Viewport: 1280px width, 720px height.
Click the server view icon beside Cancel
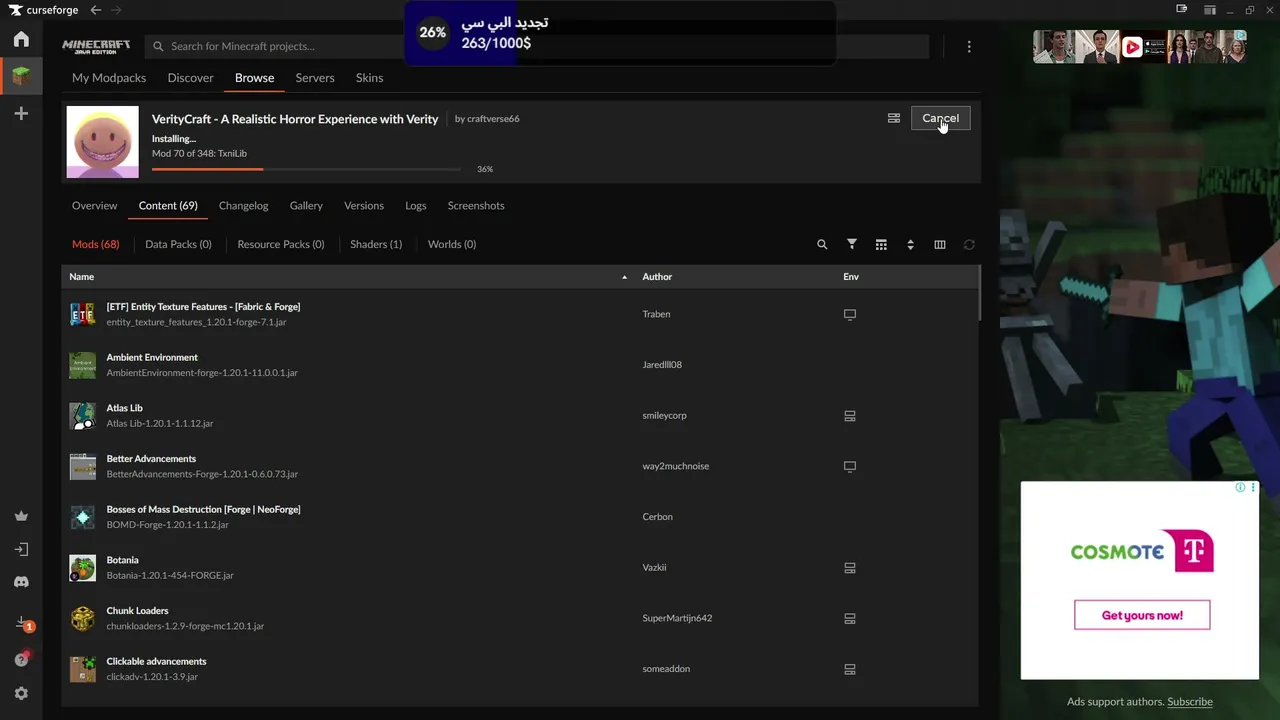pos(894,118)
